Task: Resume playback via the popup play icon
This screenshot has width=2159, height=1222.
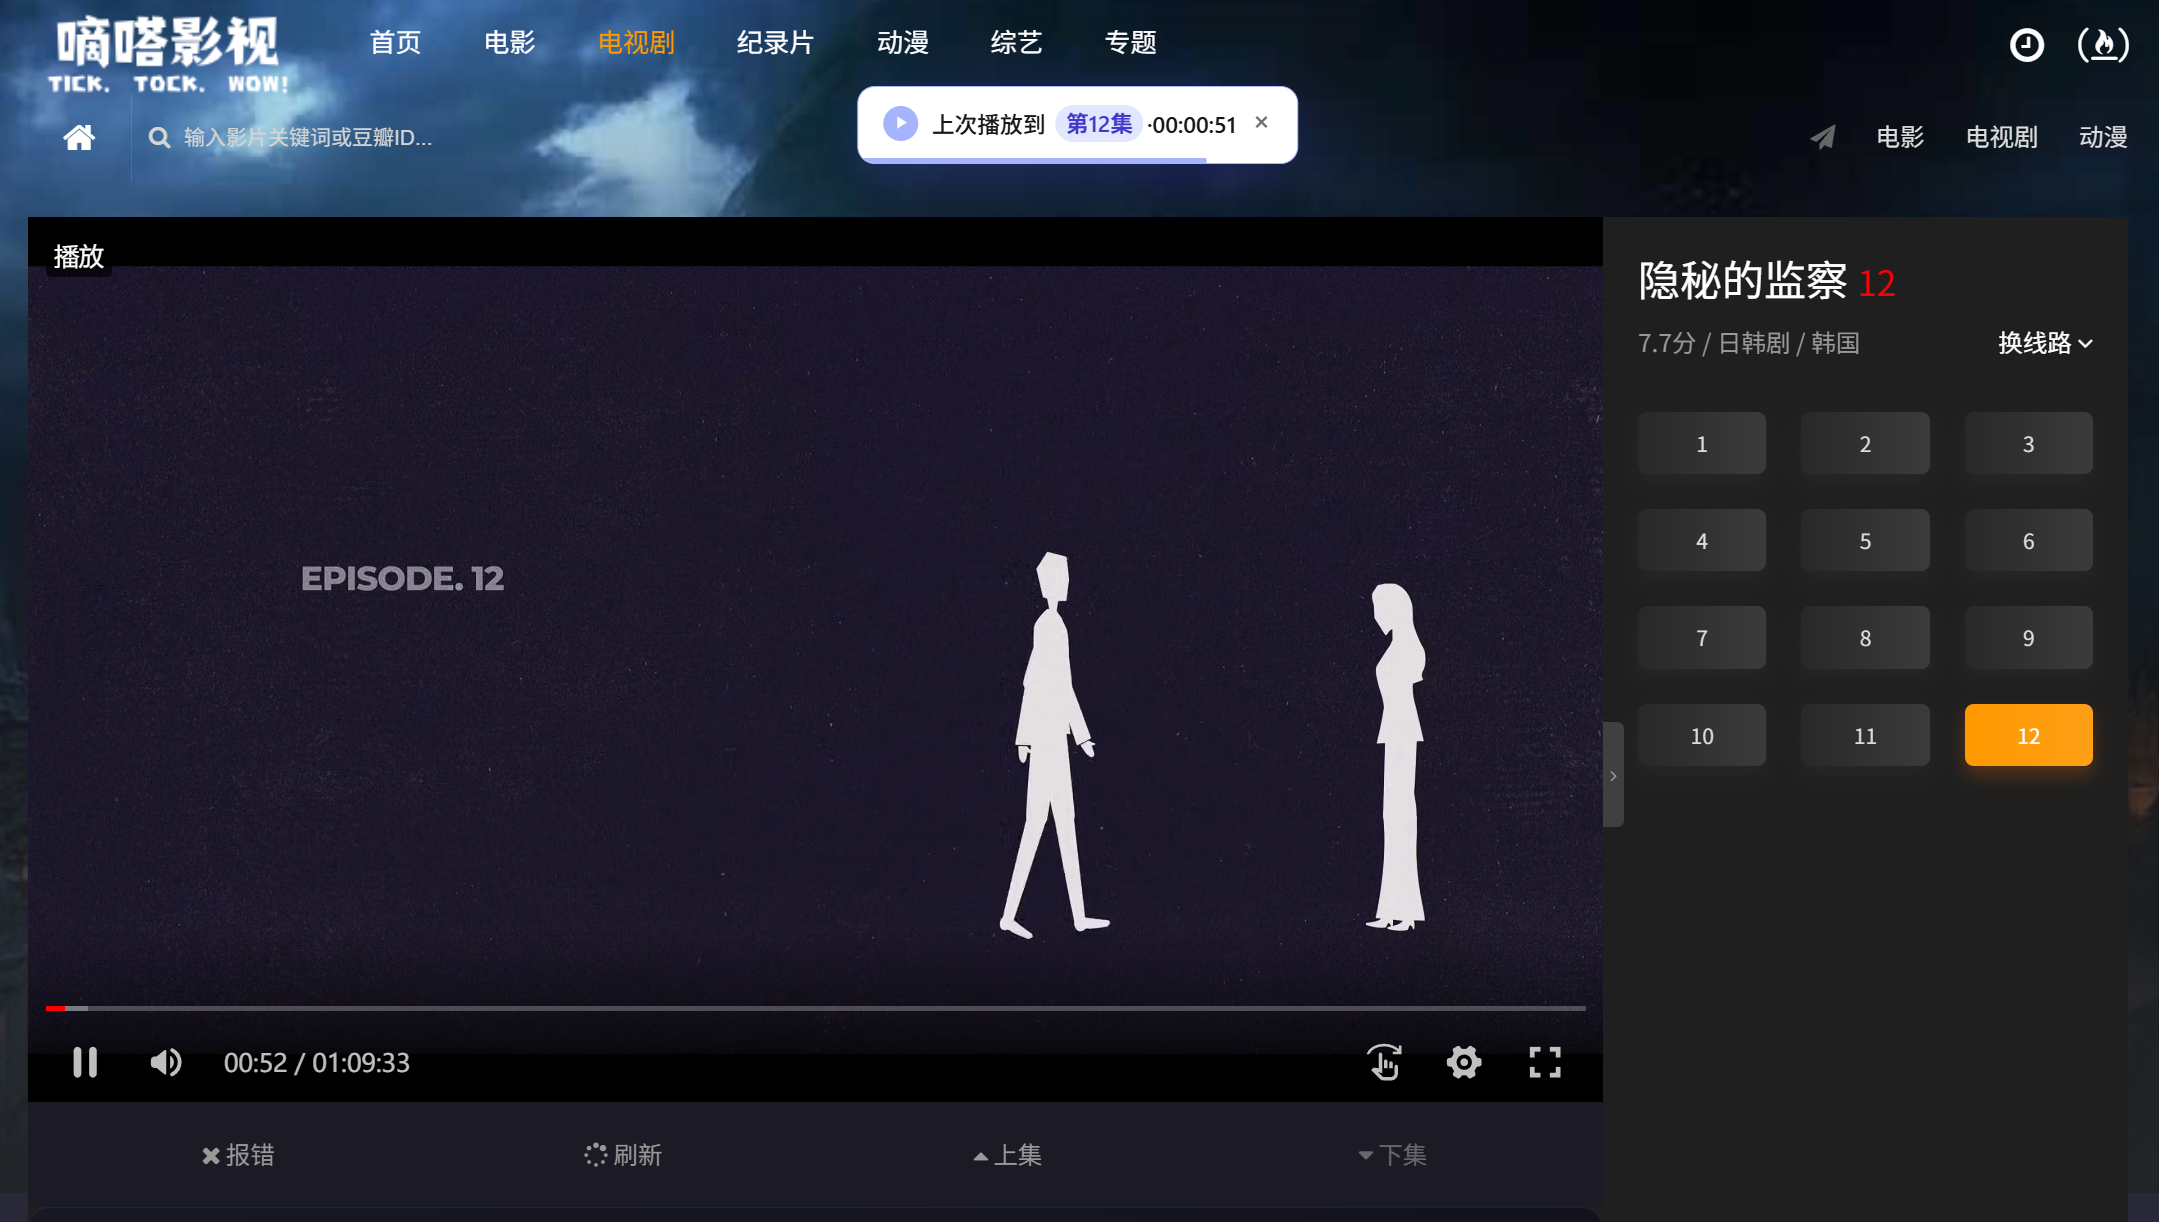Action: [900, 124]
